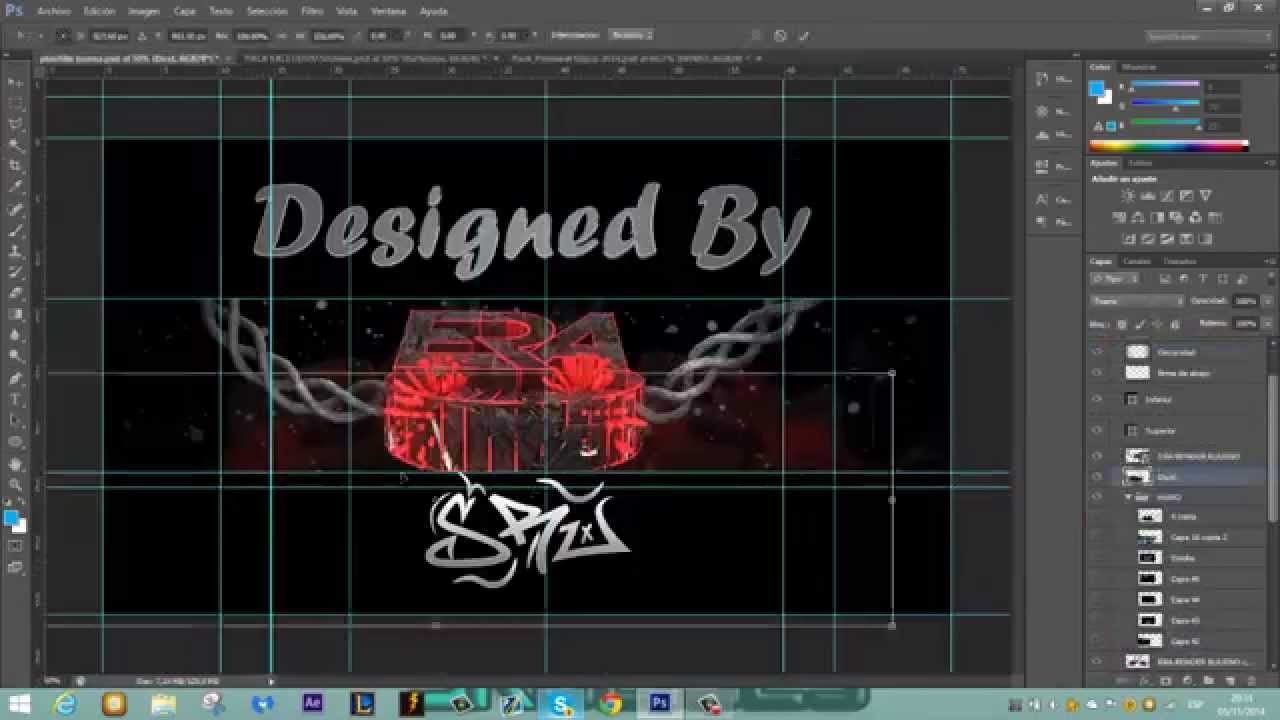1280x720 pixels.
Task: Open the Archivo menu
Action: (53, 11)
